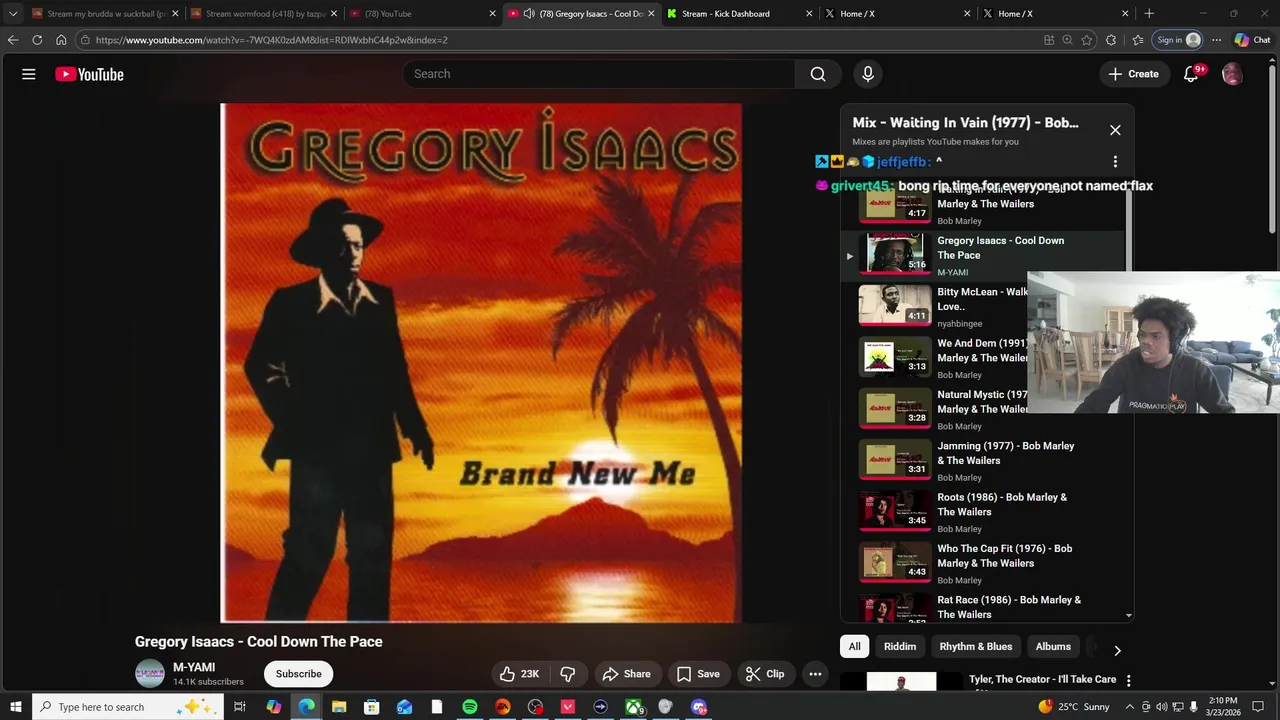Open the M-YAMI channel avatar
Image resolution: width=1280 pixels, height=720 pixels.
click(150, 674)
